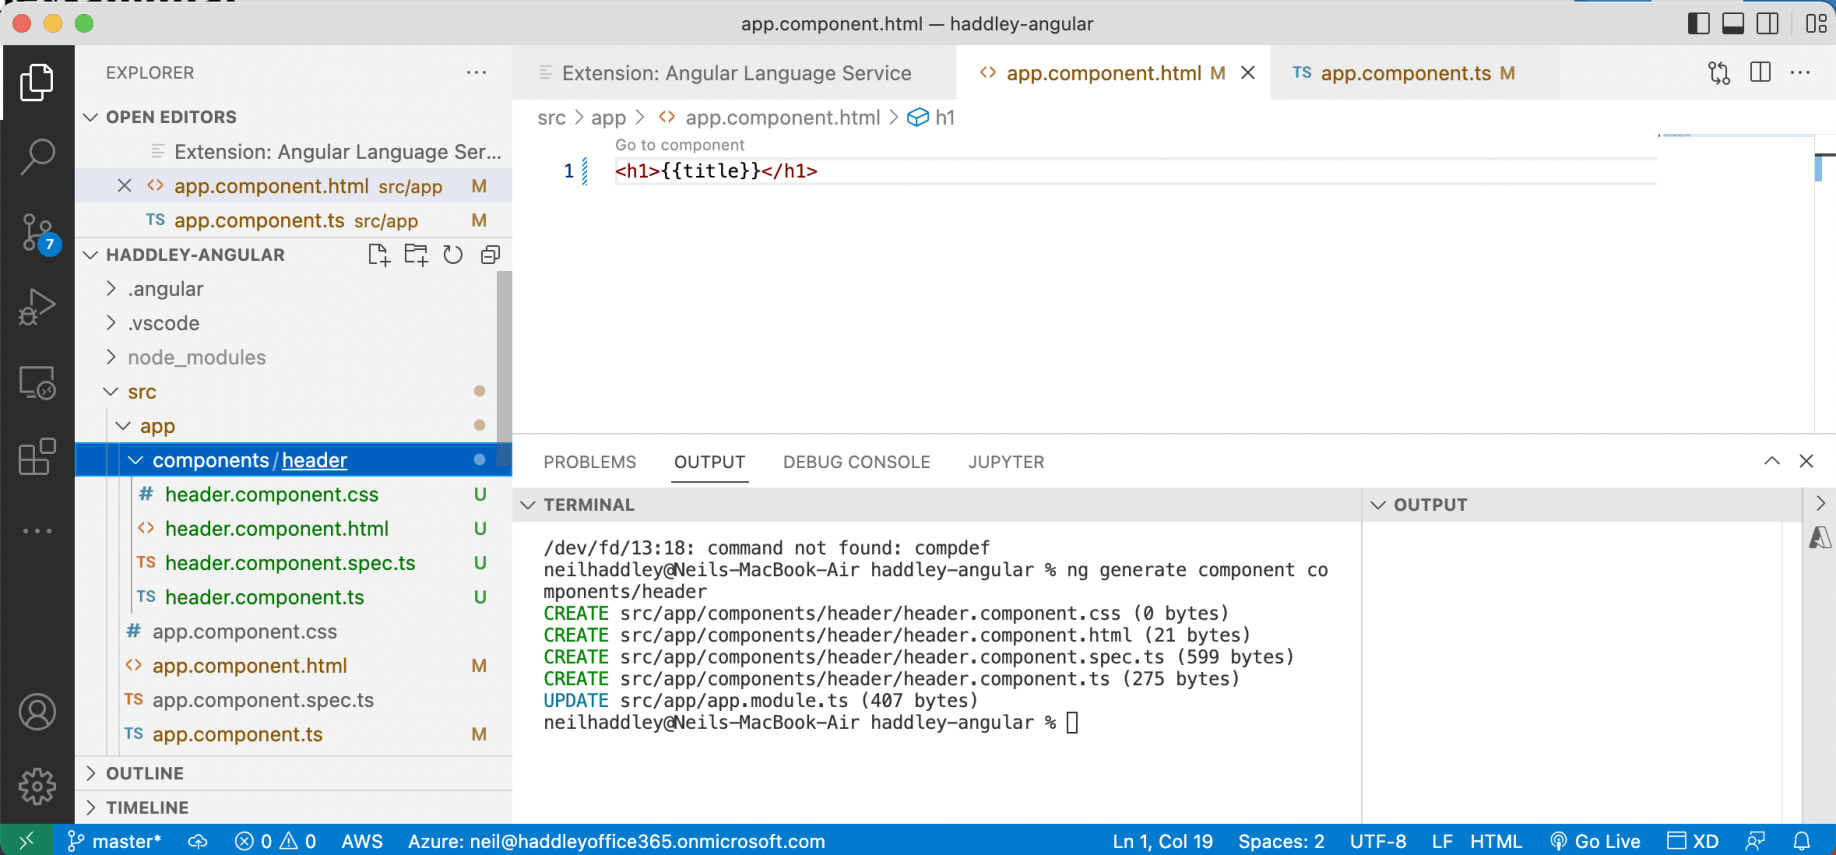Open the Run and Debug view
Screen dimensions: 1836x855
click(x=37, y=307)
